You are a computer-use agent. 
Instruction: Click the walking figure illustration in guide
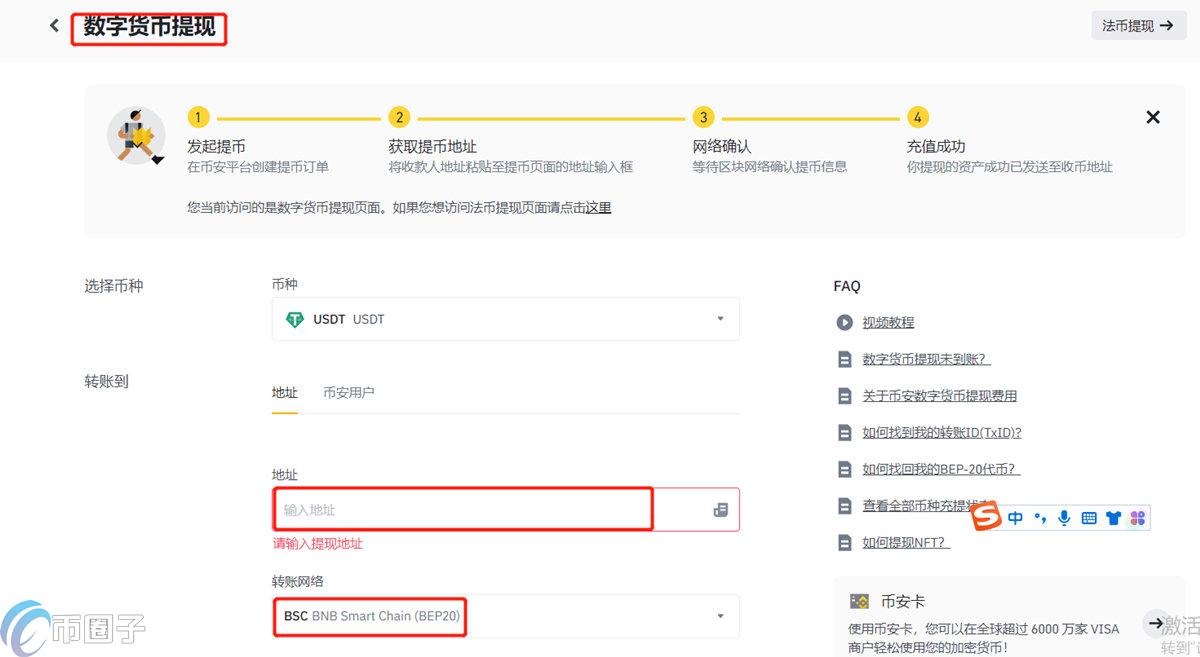click(x=137, y=135)
